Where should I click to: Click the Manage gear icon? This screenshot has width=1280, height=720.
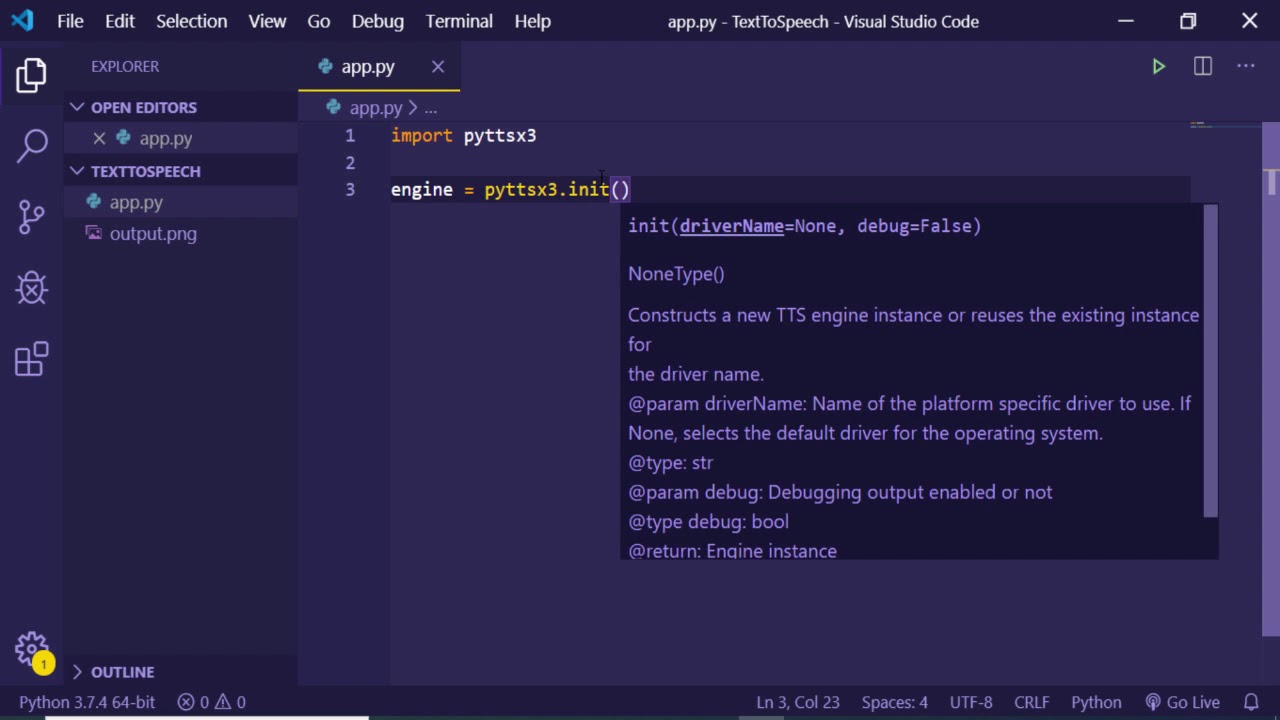(x=31, y=648)
